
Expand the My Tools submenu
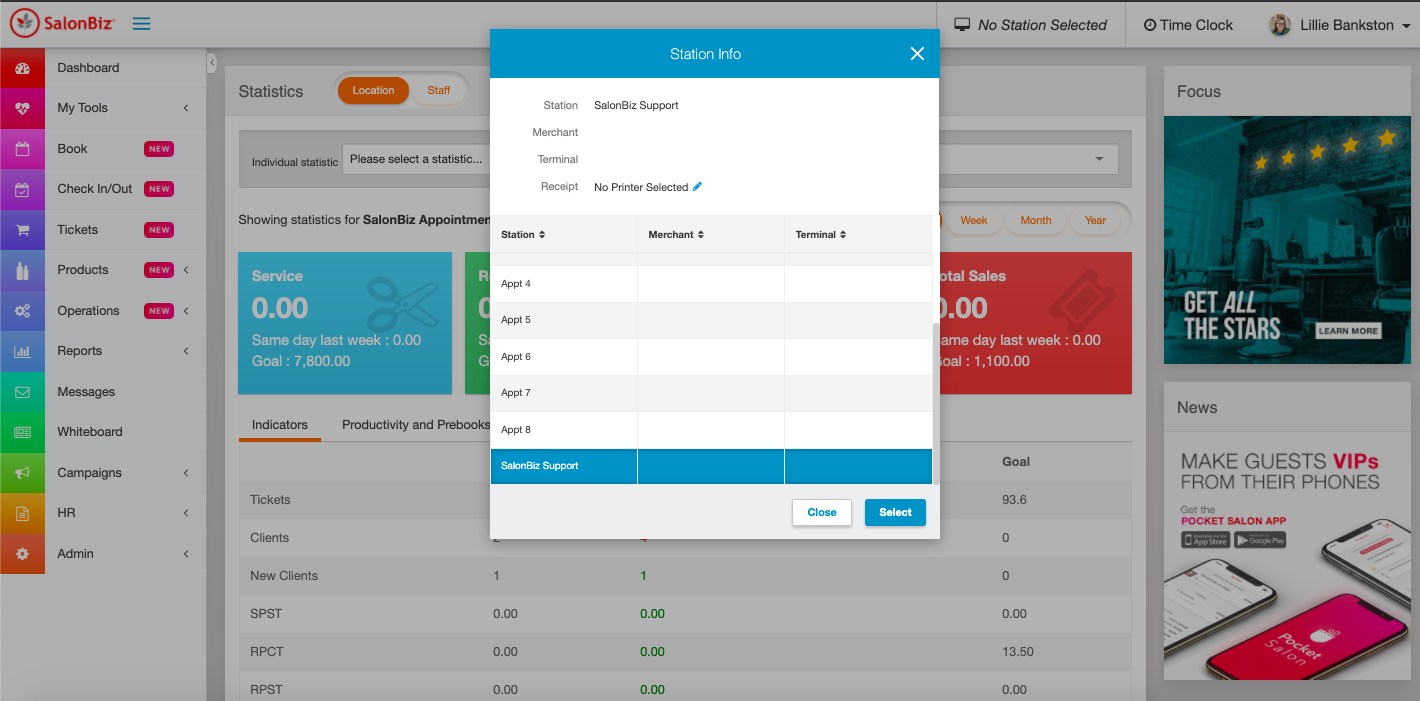186,108
